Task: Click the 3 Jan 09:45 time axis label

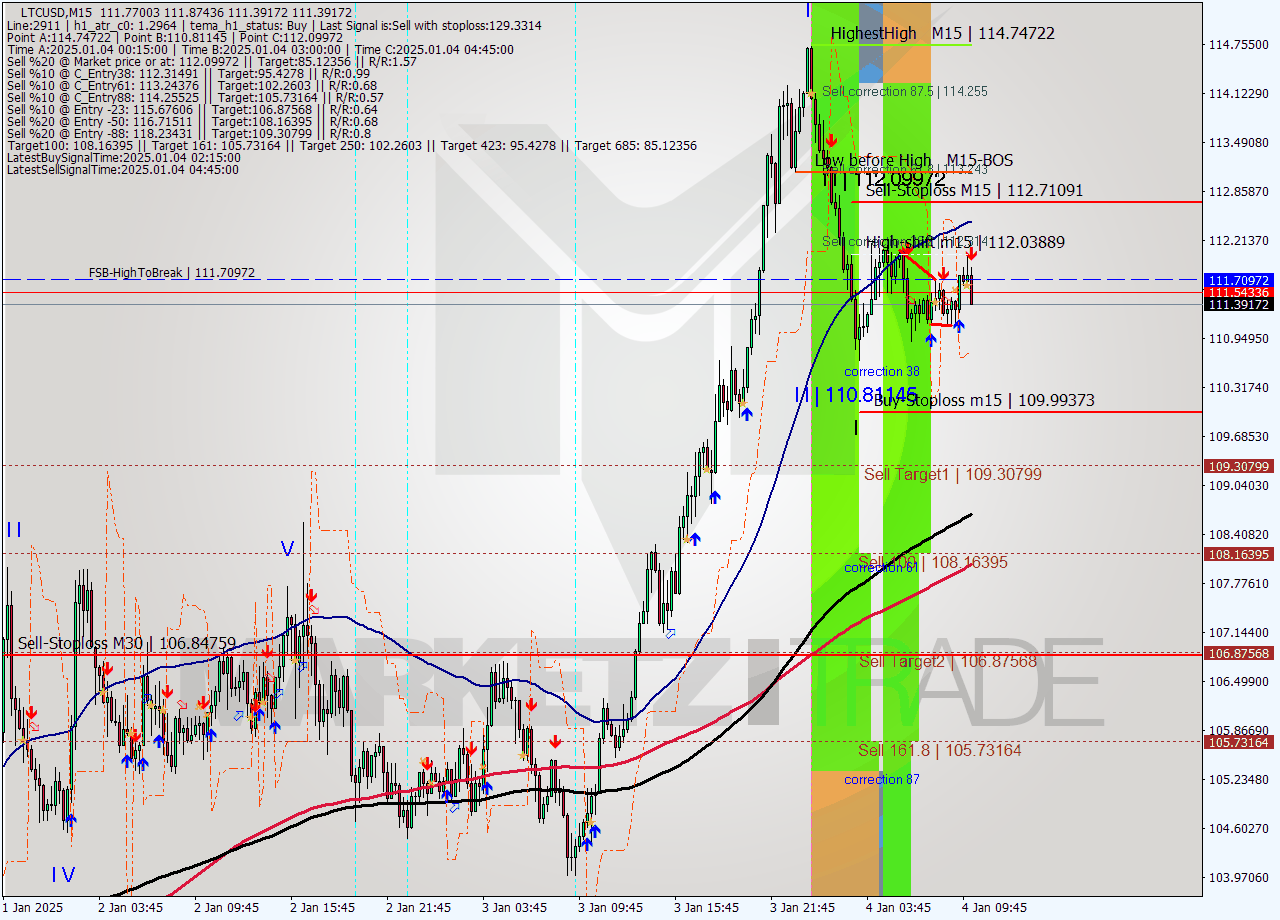Action: [x=610, y=907]
